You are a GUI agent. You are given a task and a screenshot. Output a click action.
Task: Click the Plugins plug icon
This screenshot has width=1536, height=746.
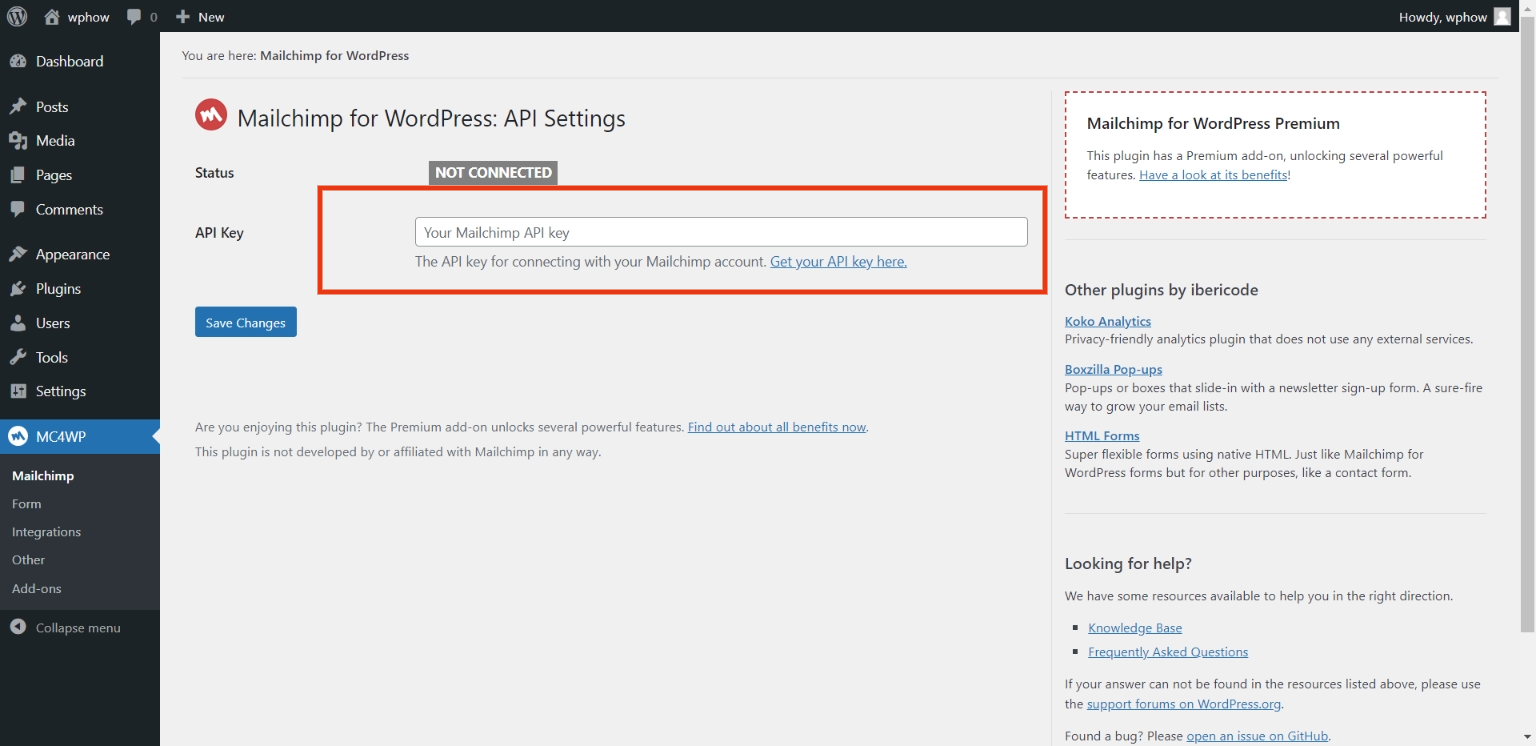(17, 289)
